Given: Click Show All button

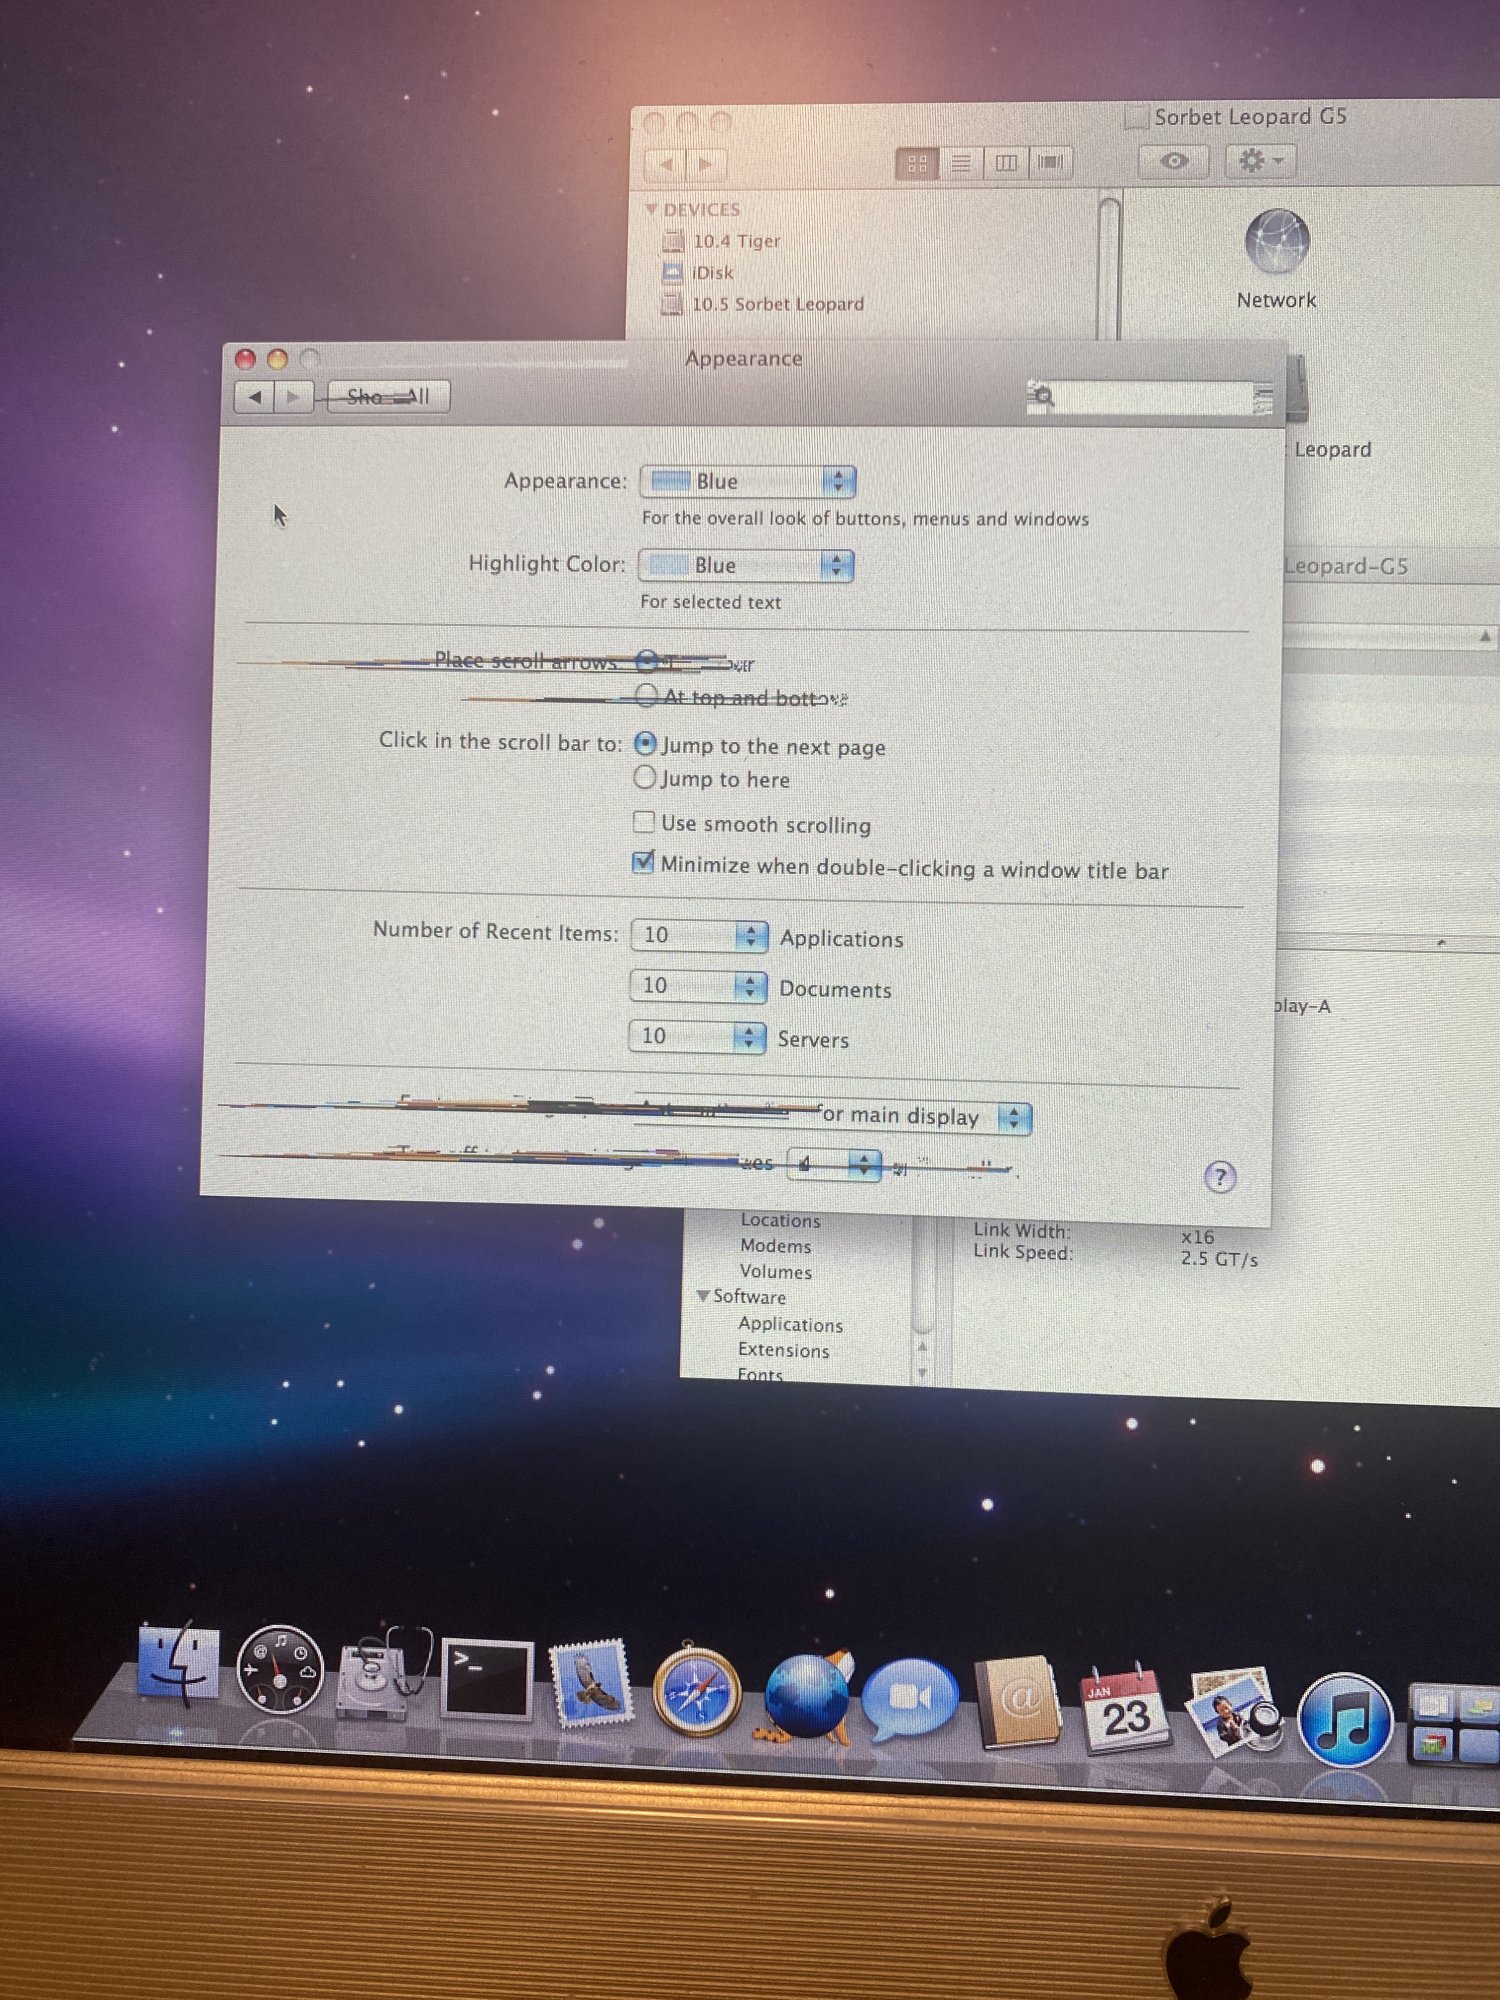Looking at the screenshot, I should pos(388,397).
